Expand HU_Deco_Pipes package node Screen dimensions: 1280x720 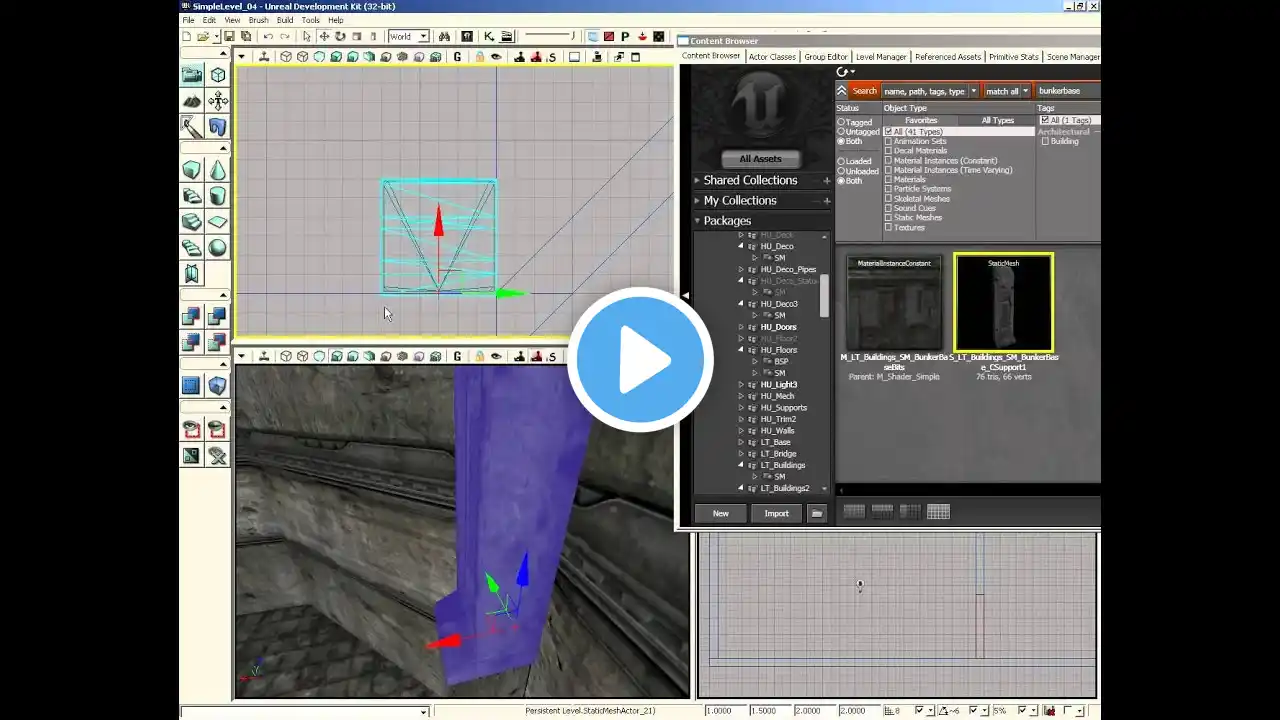tap(741, 269)
